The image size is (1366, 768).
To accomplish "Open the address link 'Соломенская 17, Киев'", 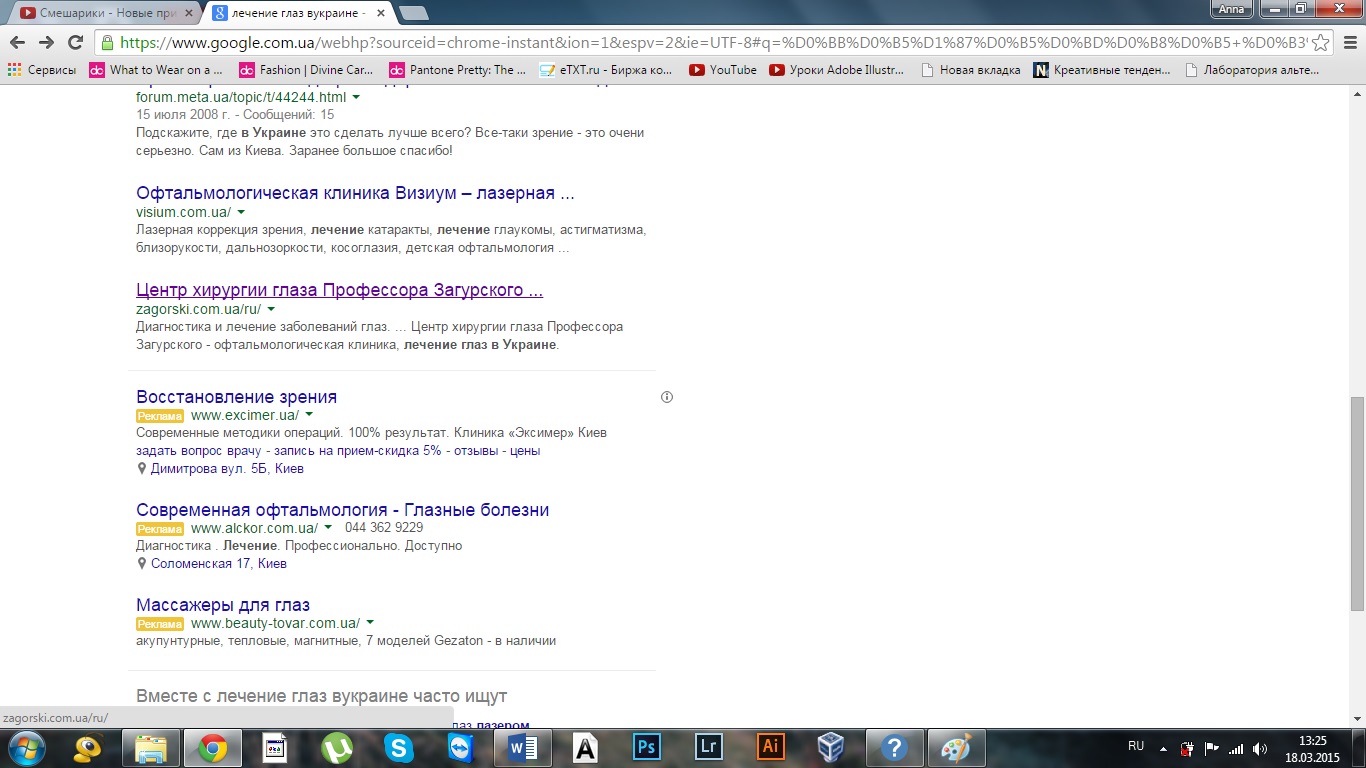I will click(x=219, y=564).
